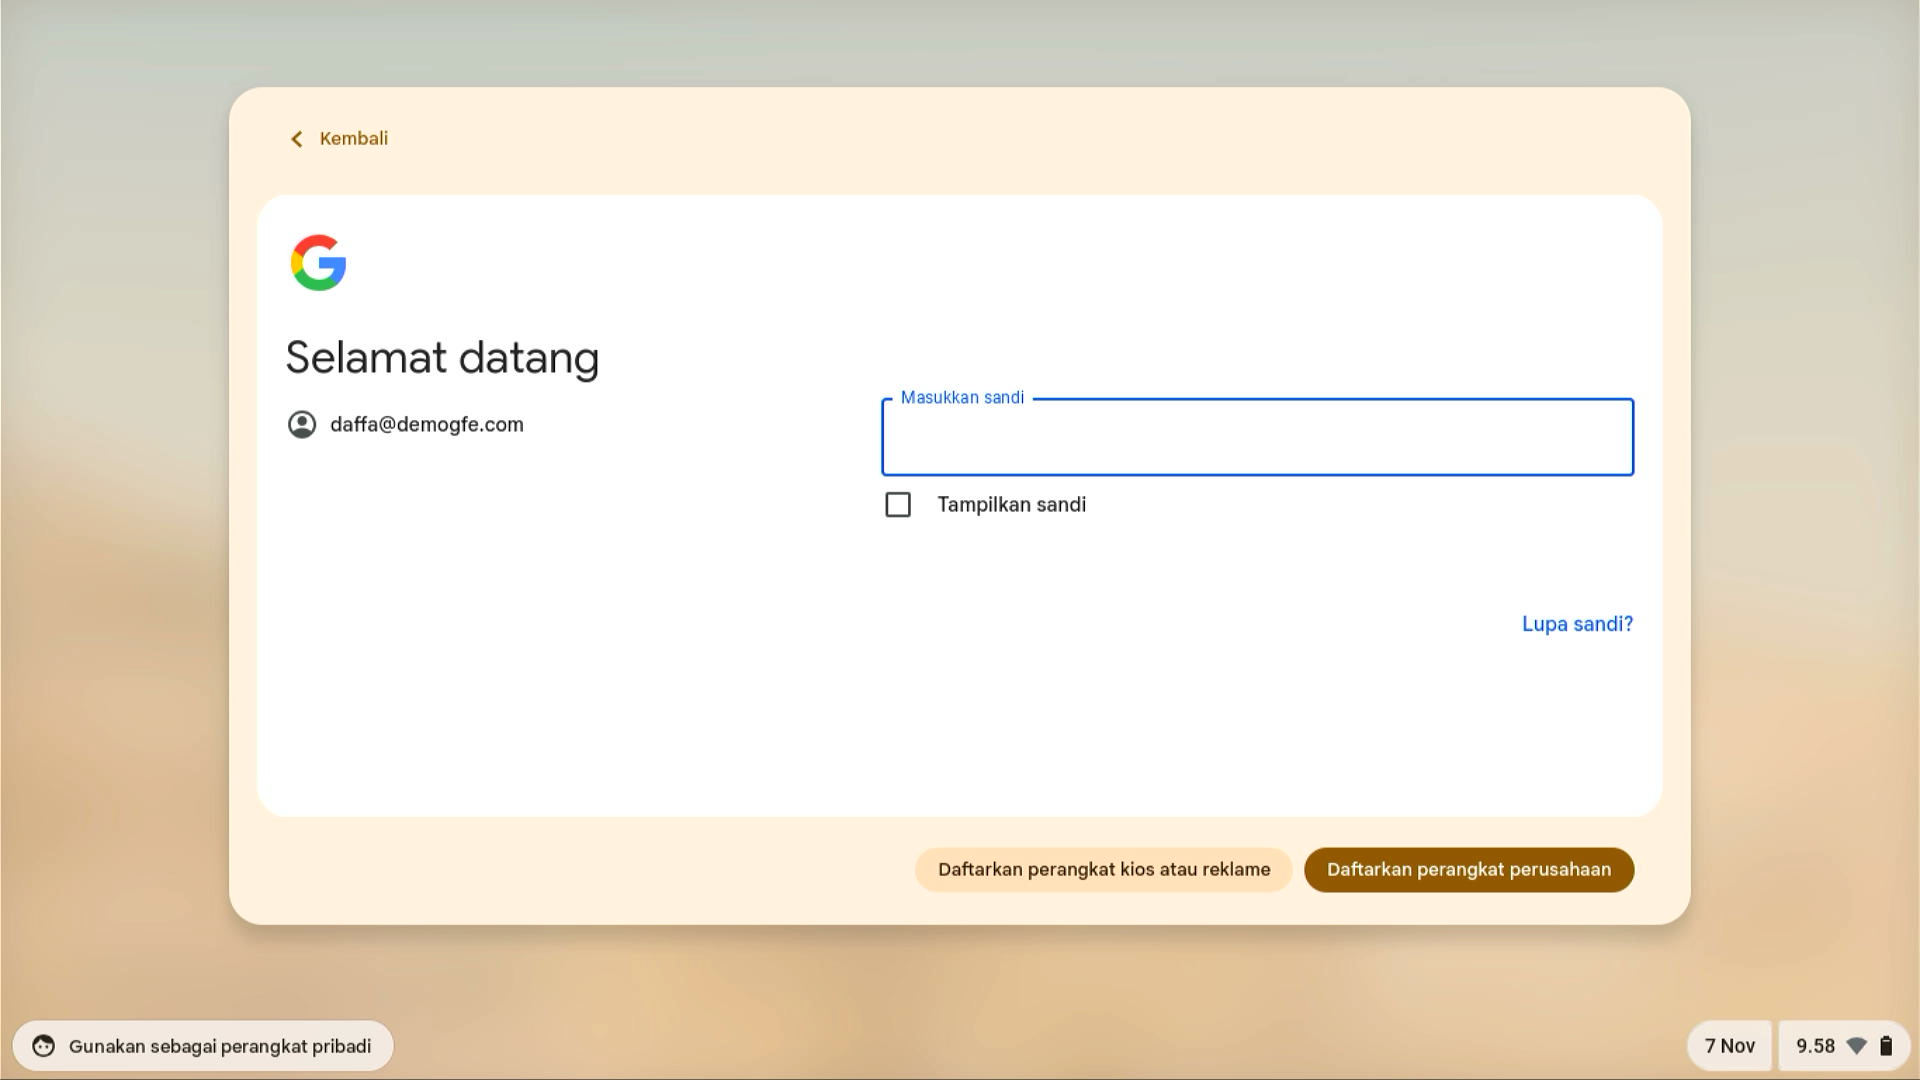The image size is (1920, 1080).
Task: Expand the date pill showing 7 Nov
Action: (x=1729, y=1045)
